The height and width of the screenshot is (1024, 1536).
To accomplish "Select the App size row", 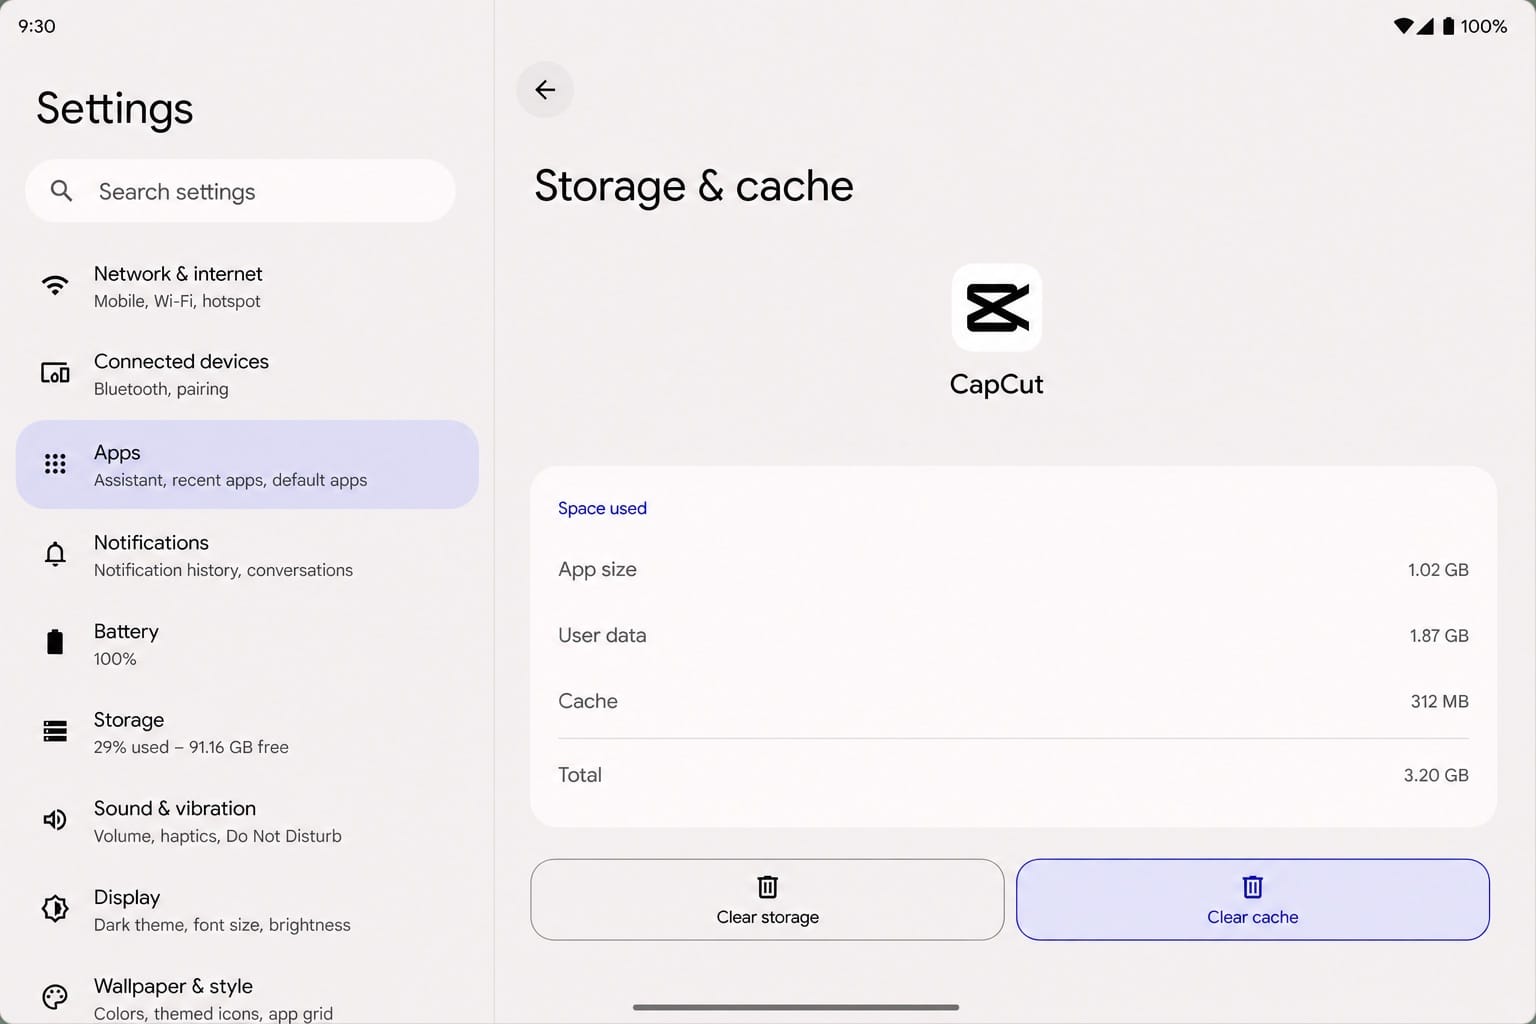I will (1013, 570).
